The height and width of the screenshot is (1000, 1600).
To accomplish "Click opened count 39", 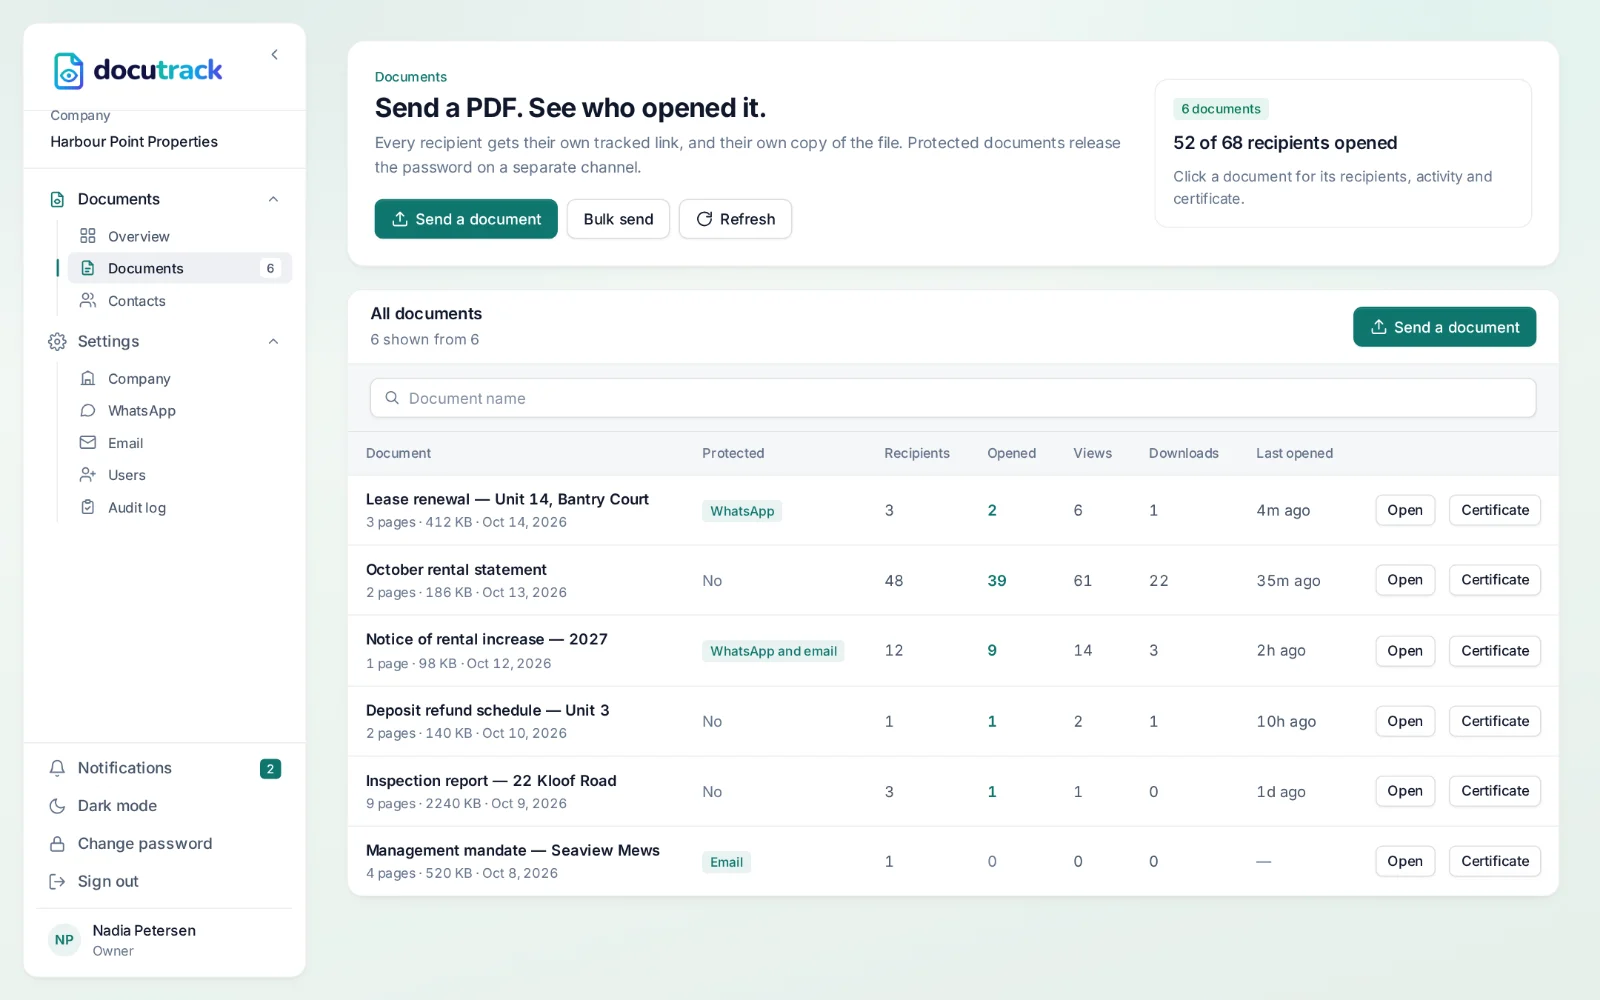I will pyautogui.click(x=997, y=581).
